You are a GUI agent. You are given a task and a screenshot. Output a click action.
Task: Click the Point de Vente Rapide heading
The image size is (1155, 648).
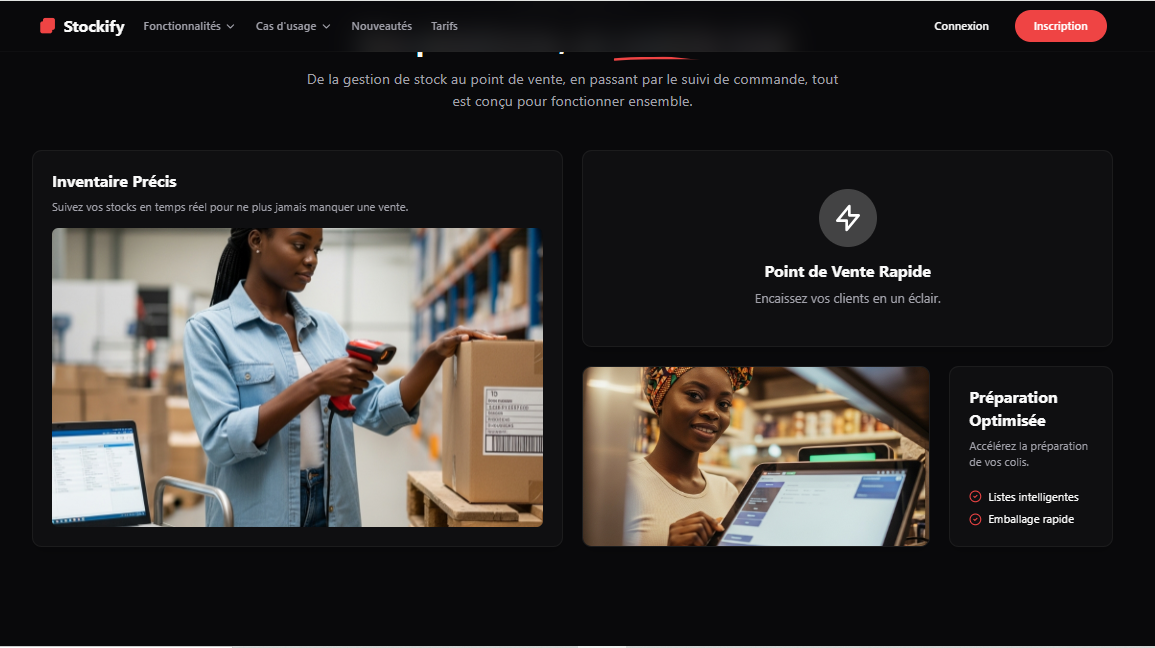pos(848,272)
